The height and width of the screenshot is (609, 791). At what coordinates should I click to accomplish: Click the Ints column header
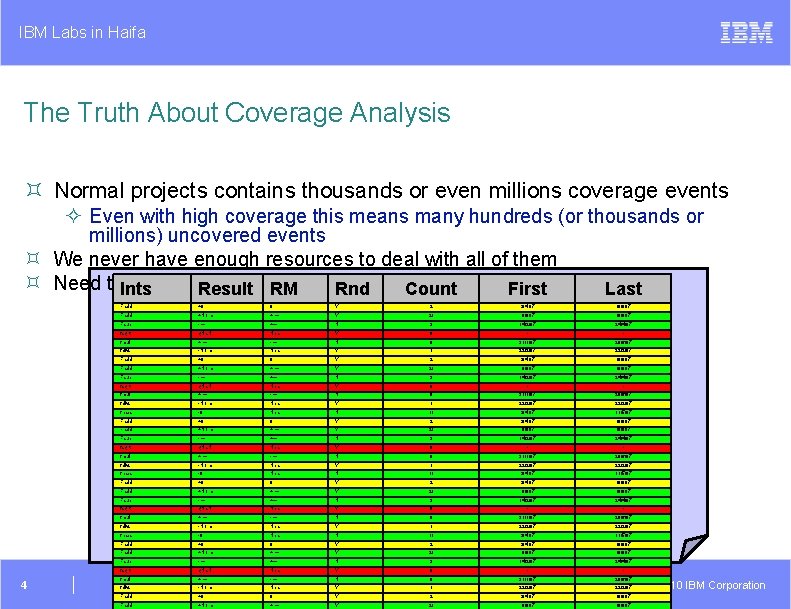point(152,289)
